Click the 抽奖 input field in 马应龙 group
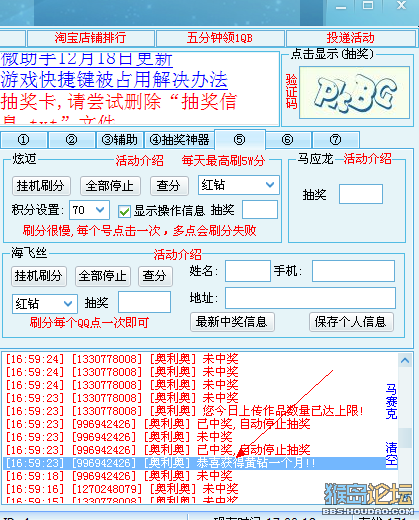 pyautogui.click(x=361, y=194)
